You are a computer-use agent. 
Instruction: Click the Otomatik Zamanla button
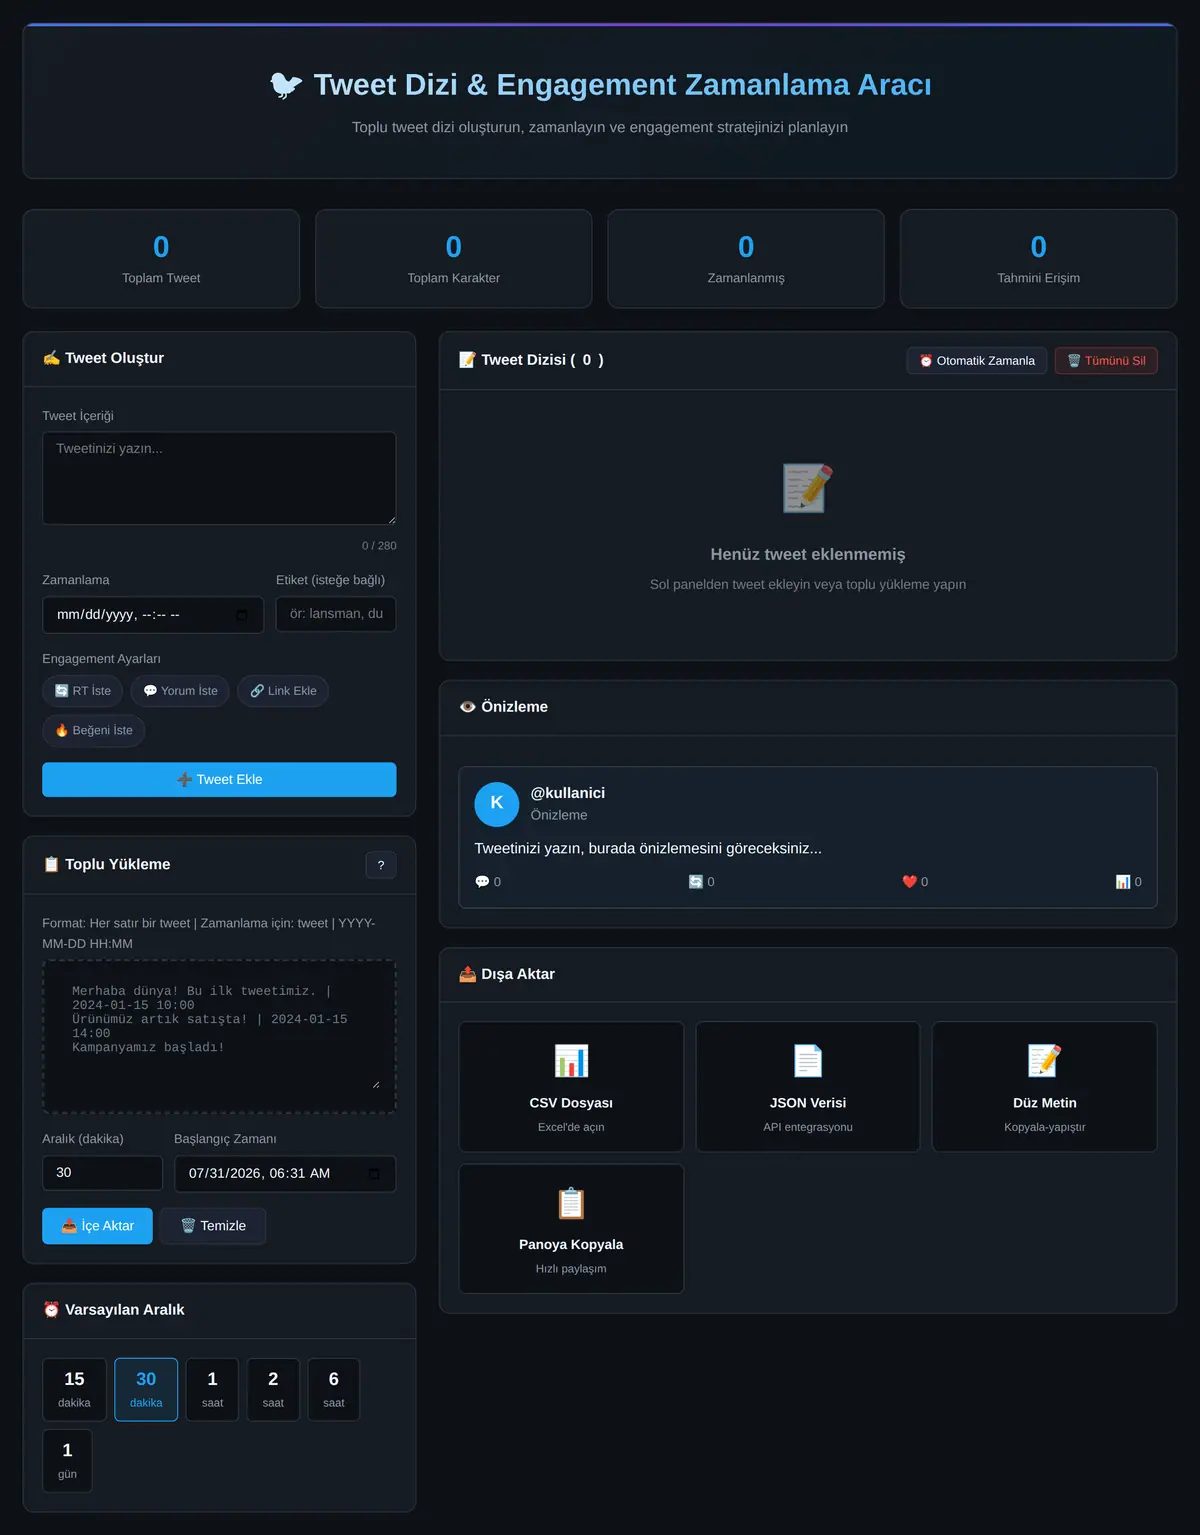pos(977,361)
